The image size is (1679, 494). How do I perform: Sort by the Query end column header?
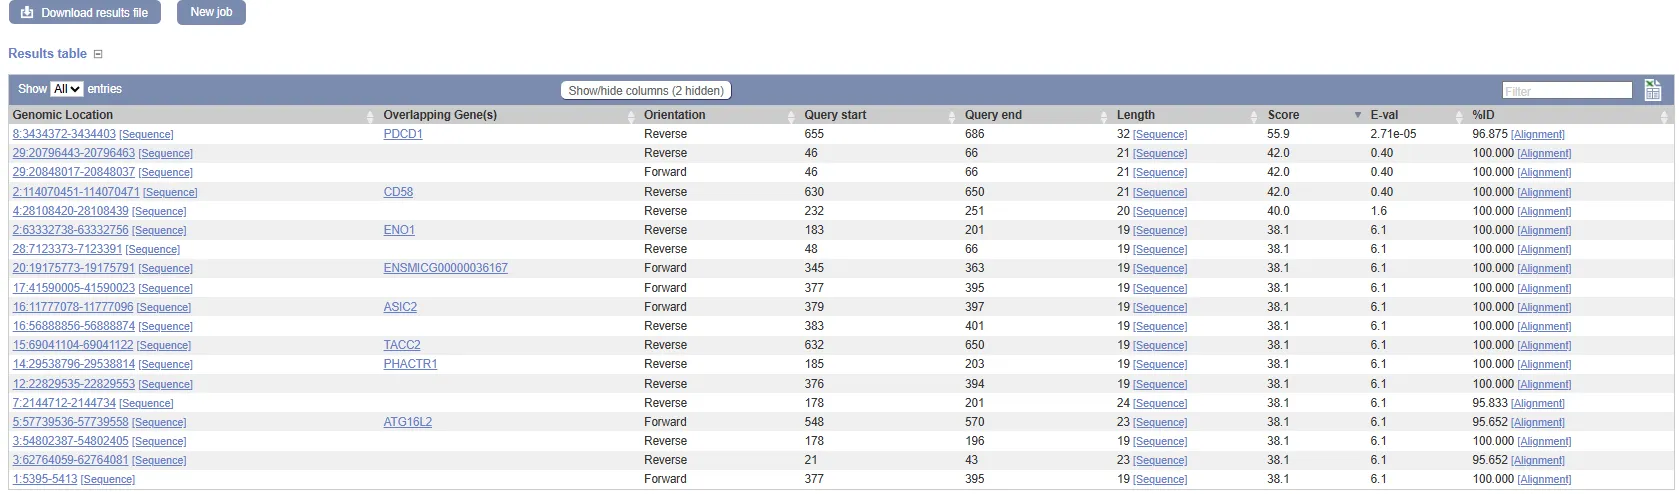pyautogui.click(x=993, y=115)
